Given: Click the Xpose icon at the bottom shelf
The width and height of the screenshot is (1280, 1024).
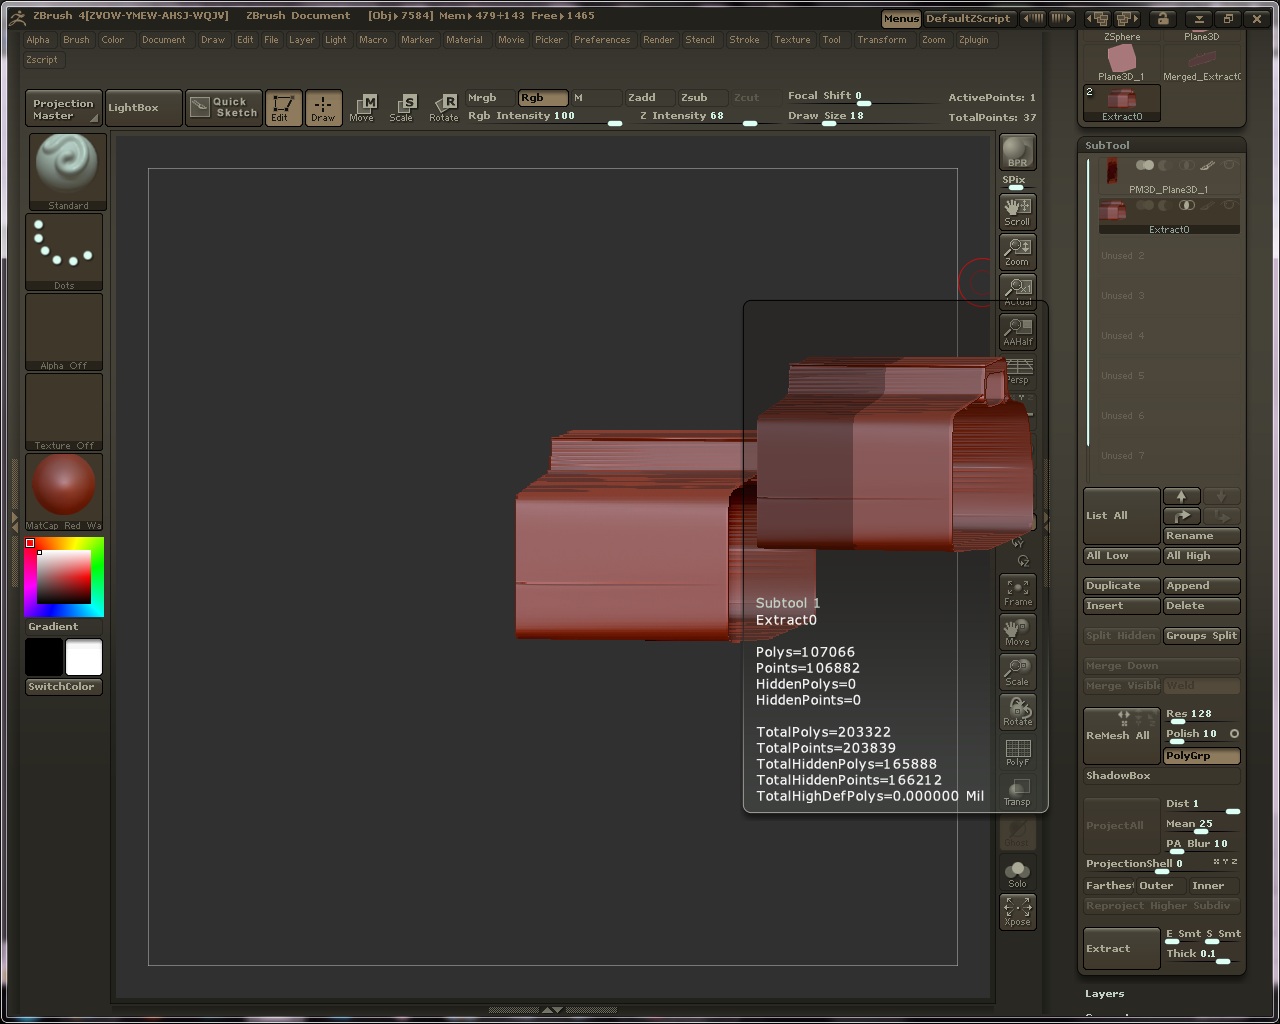Looking at the screenshot, I should tap(1017, 911).
